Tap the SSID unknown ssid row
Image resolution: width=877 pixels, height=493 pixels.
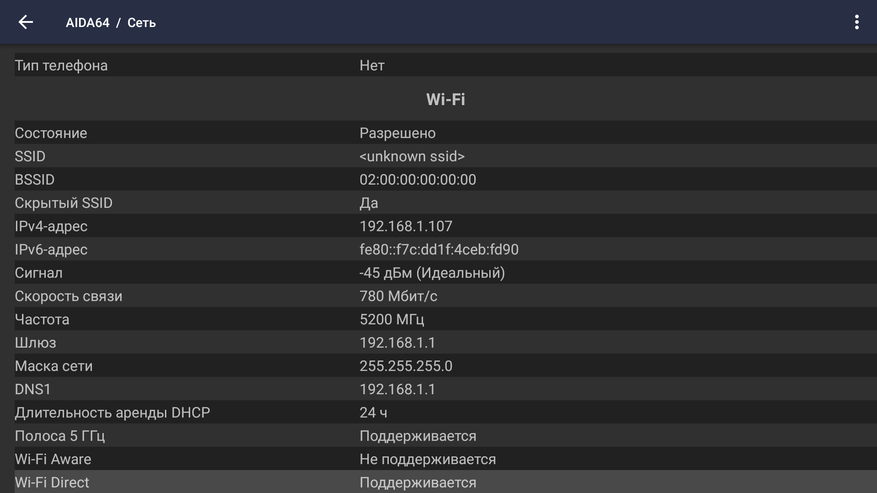438,156
